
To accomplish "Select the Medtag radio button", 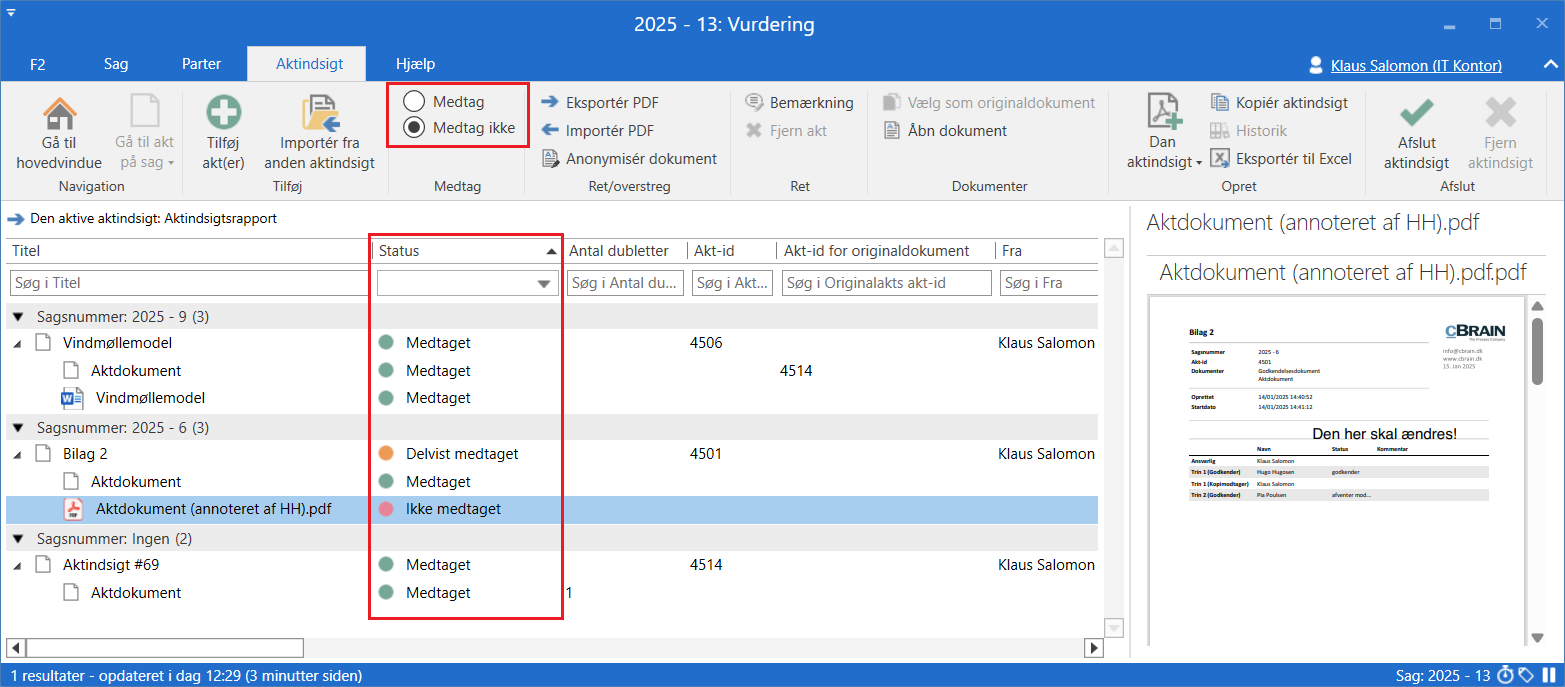I will [414, 101].
